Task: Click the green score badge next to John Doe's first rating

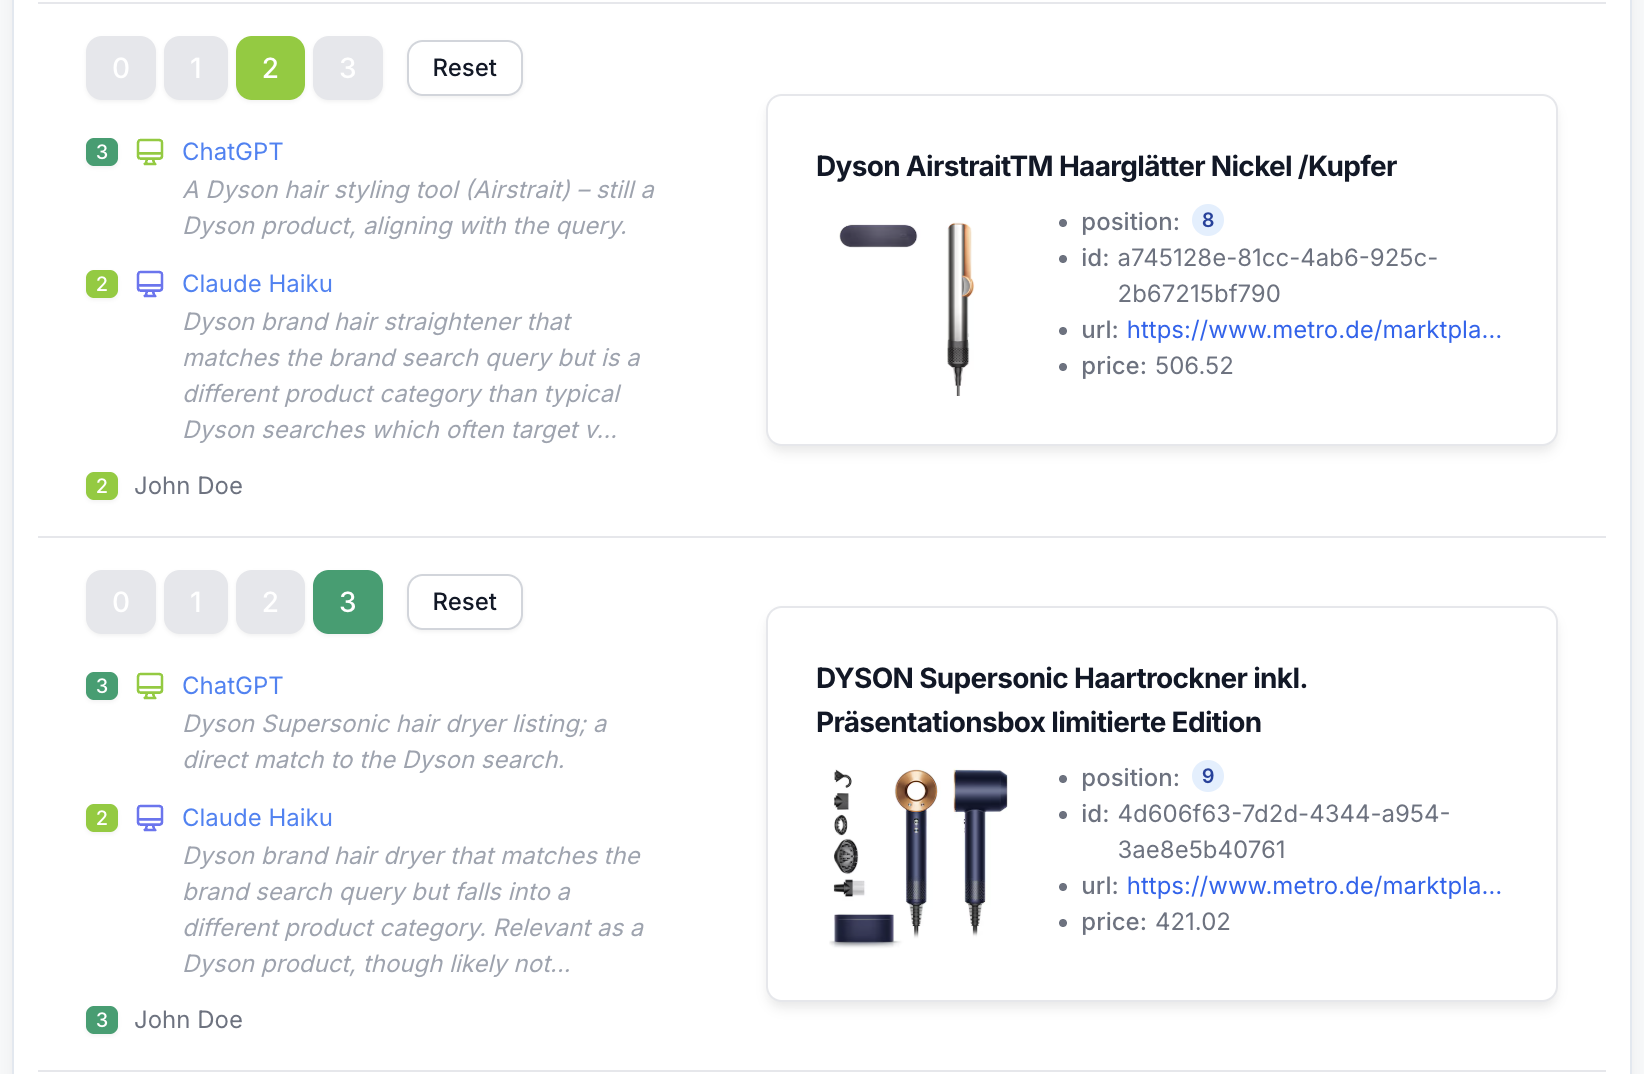Action: point(101,485)
